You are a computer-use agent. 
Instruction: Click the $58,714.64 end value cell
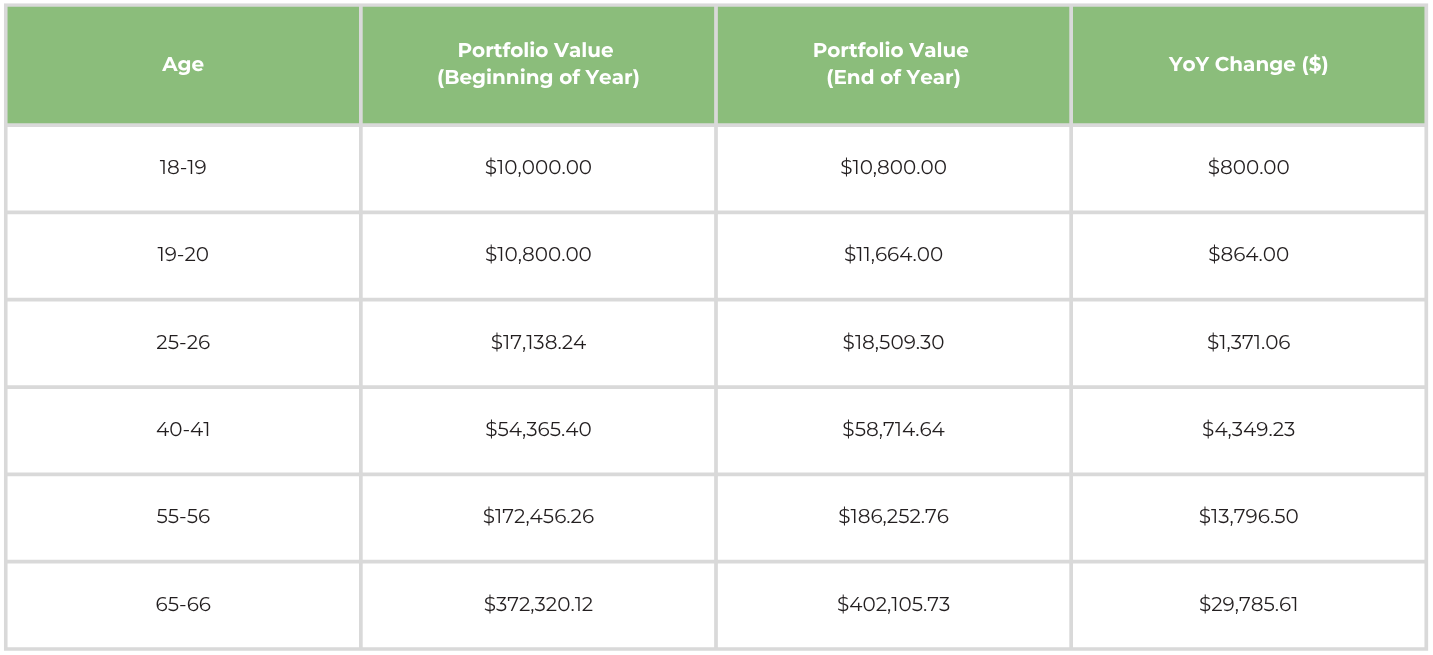click(893, 430)
